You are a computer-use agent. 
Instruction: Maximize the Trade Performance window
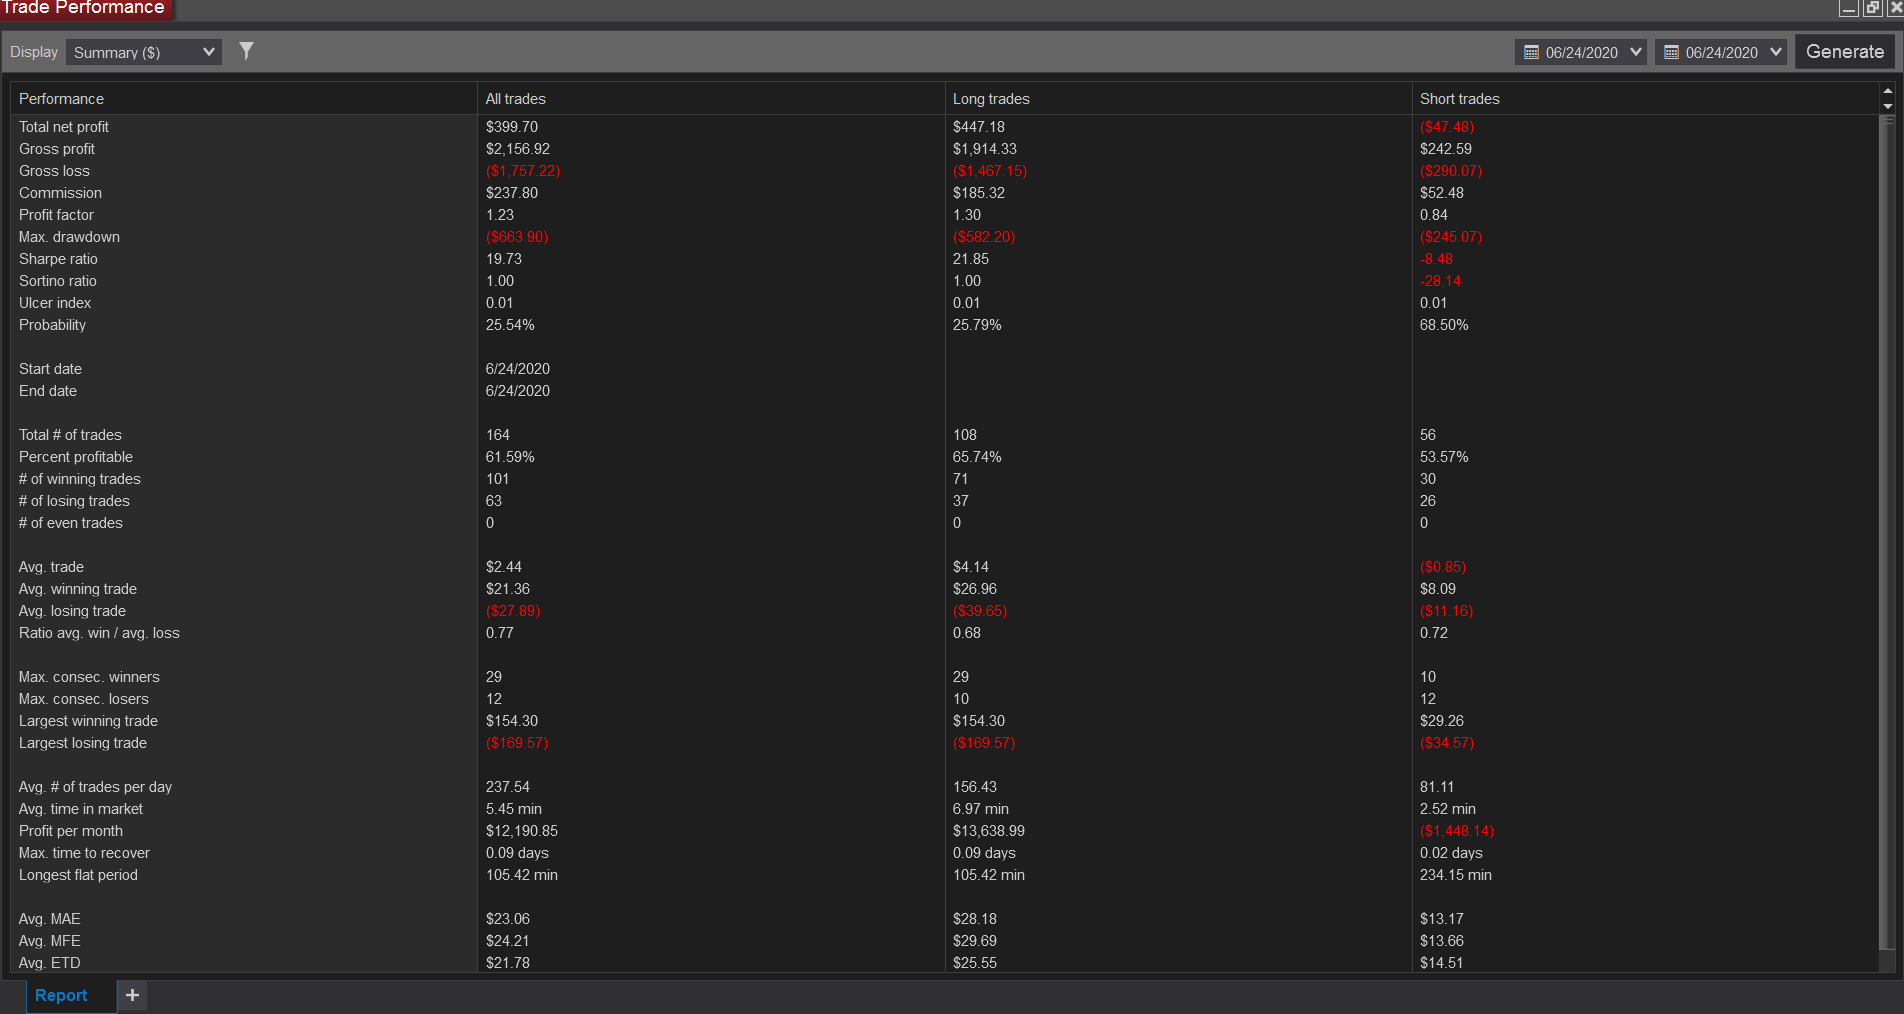coord(1872,8)
